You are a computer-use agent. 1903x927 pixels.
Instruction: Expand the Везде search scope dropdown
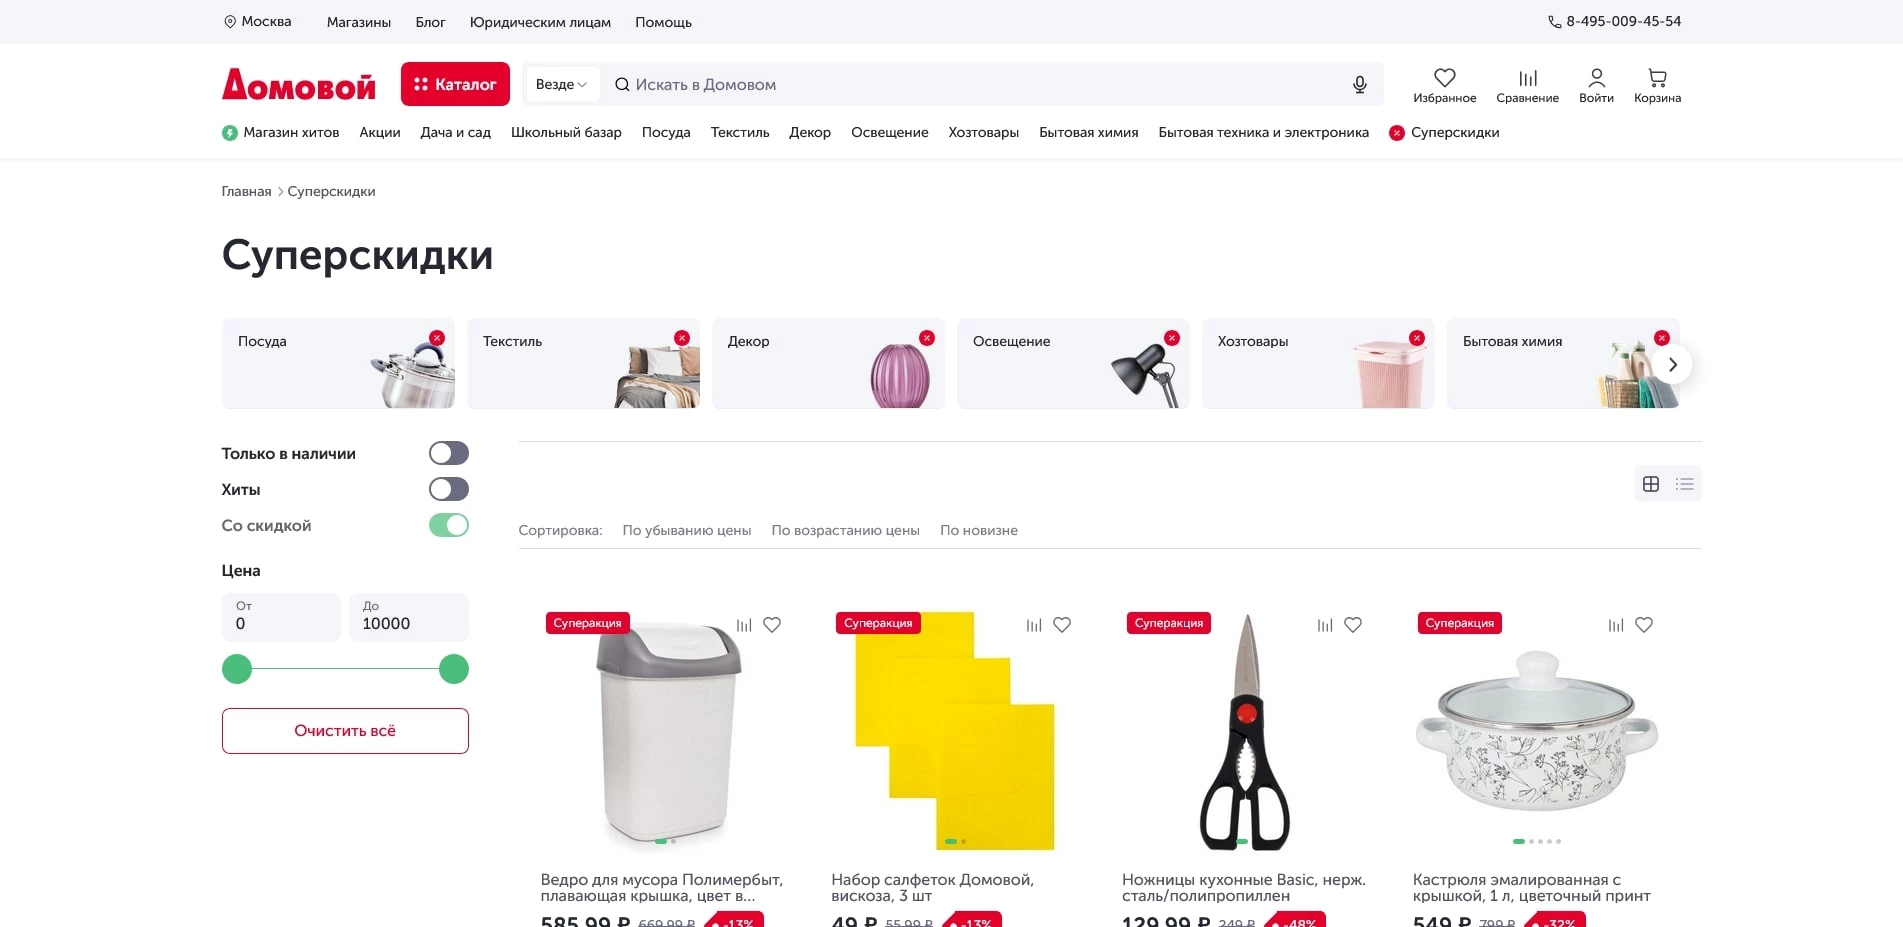561,85
